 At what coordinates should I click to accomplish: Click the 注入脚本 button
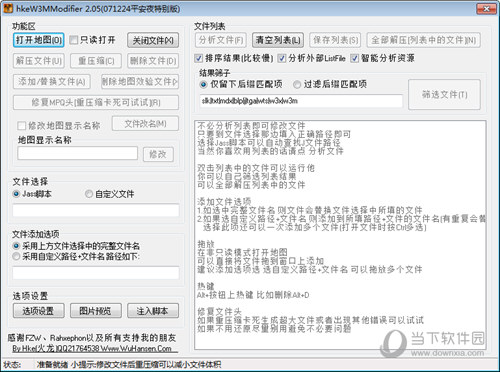point(153,311)
